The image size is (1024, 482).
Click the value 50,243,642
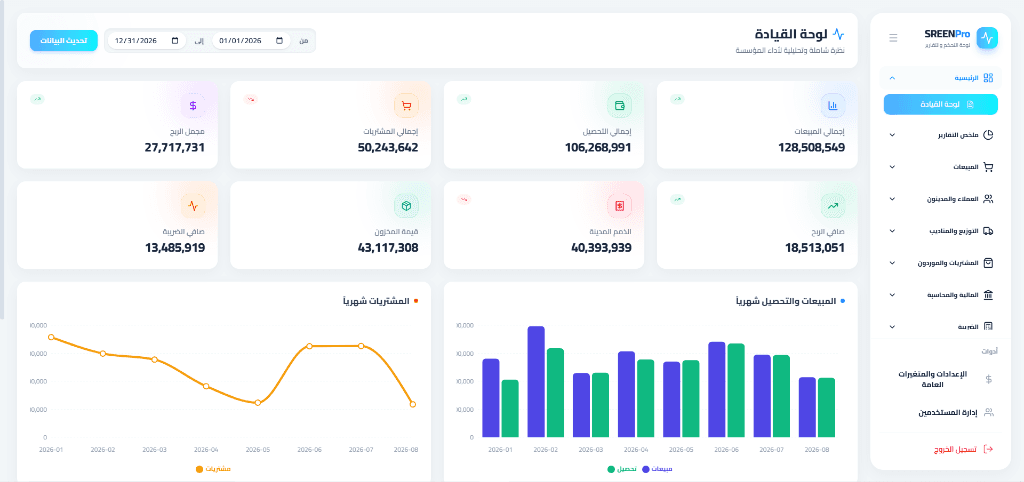pos(388,148)
